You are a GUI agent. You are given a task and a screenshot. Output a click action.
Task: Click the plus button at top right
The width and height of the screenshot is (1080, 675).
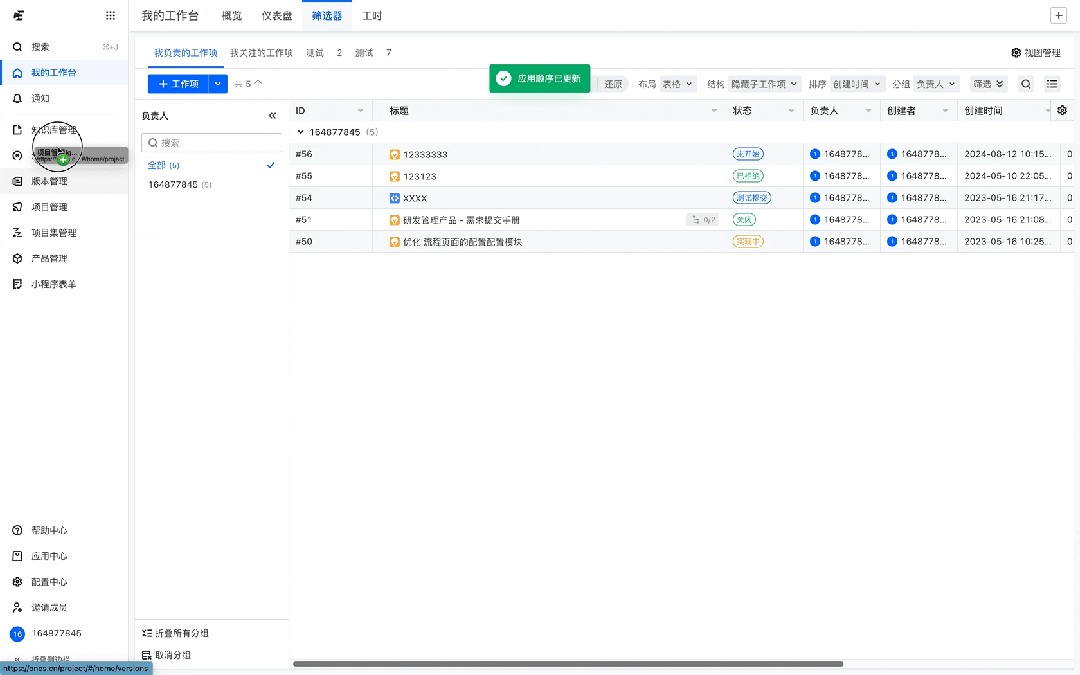tap(1058, 16)
